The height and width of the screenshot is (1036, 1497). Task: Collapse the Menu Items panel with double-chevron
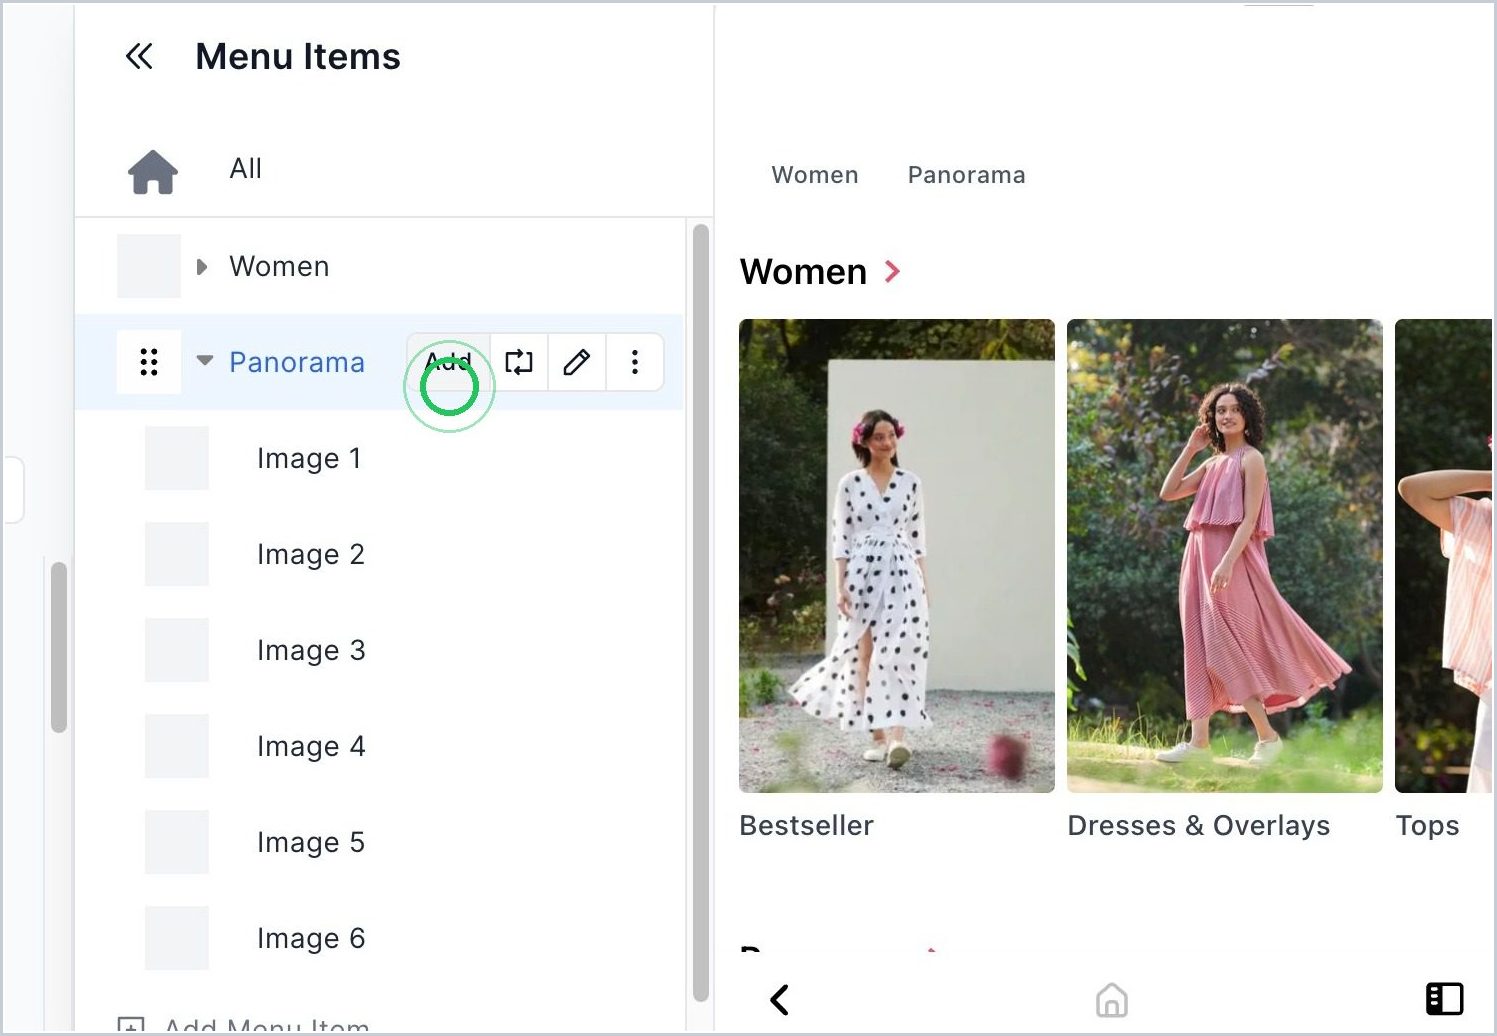point(139,57)
